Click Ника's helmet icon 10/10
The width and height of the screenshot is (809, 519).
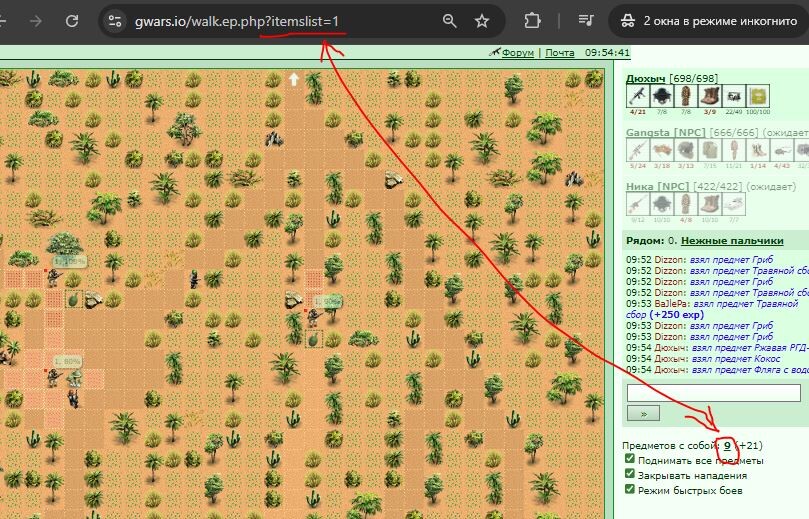pos(661,204)
